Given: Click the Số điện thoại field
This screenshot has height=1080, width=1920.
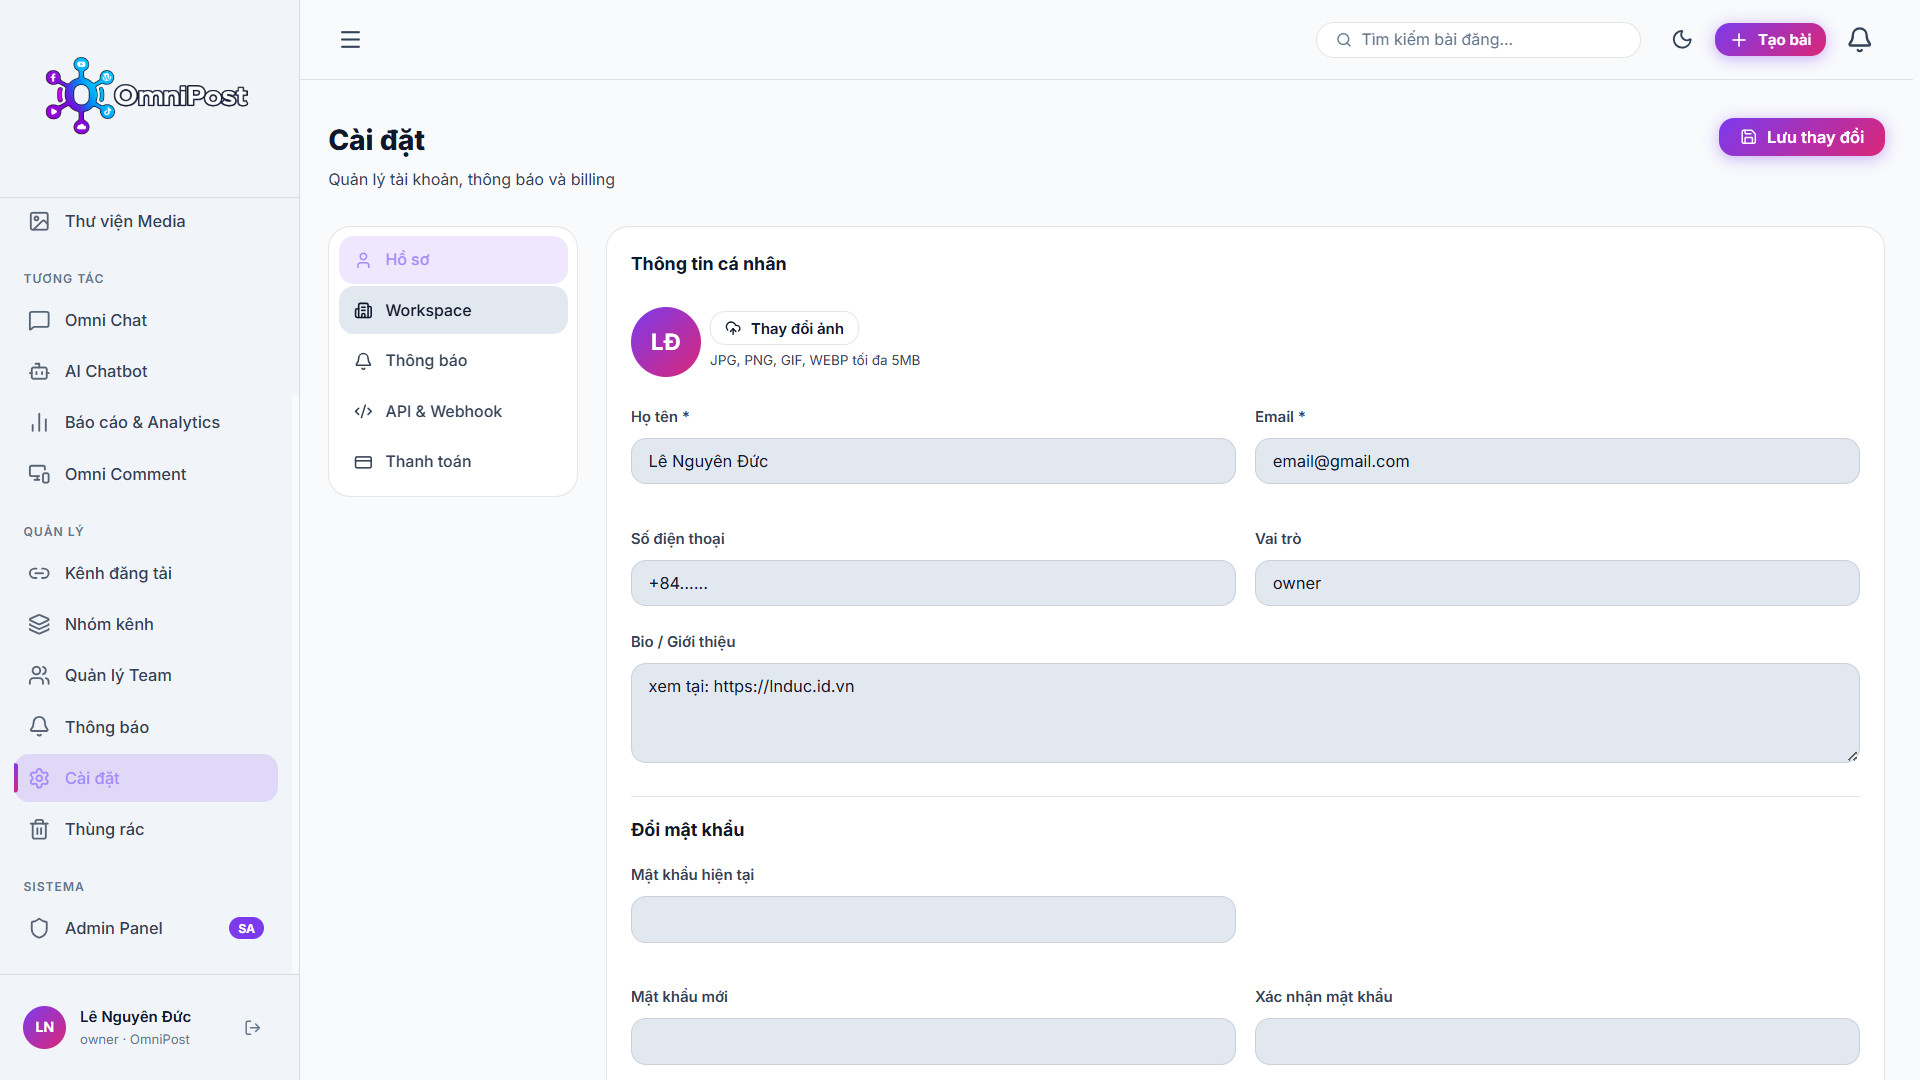Looking at the screenshot, I should pyautogui.click(x=933, y=584).
